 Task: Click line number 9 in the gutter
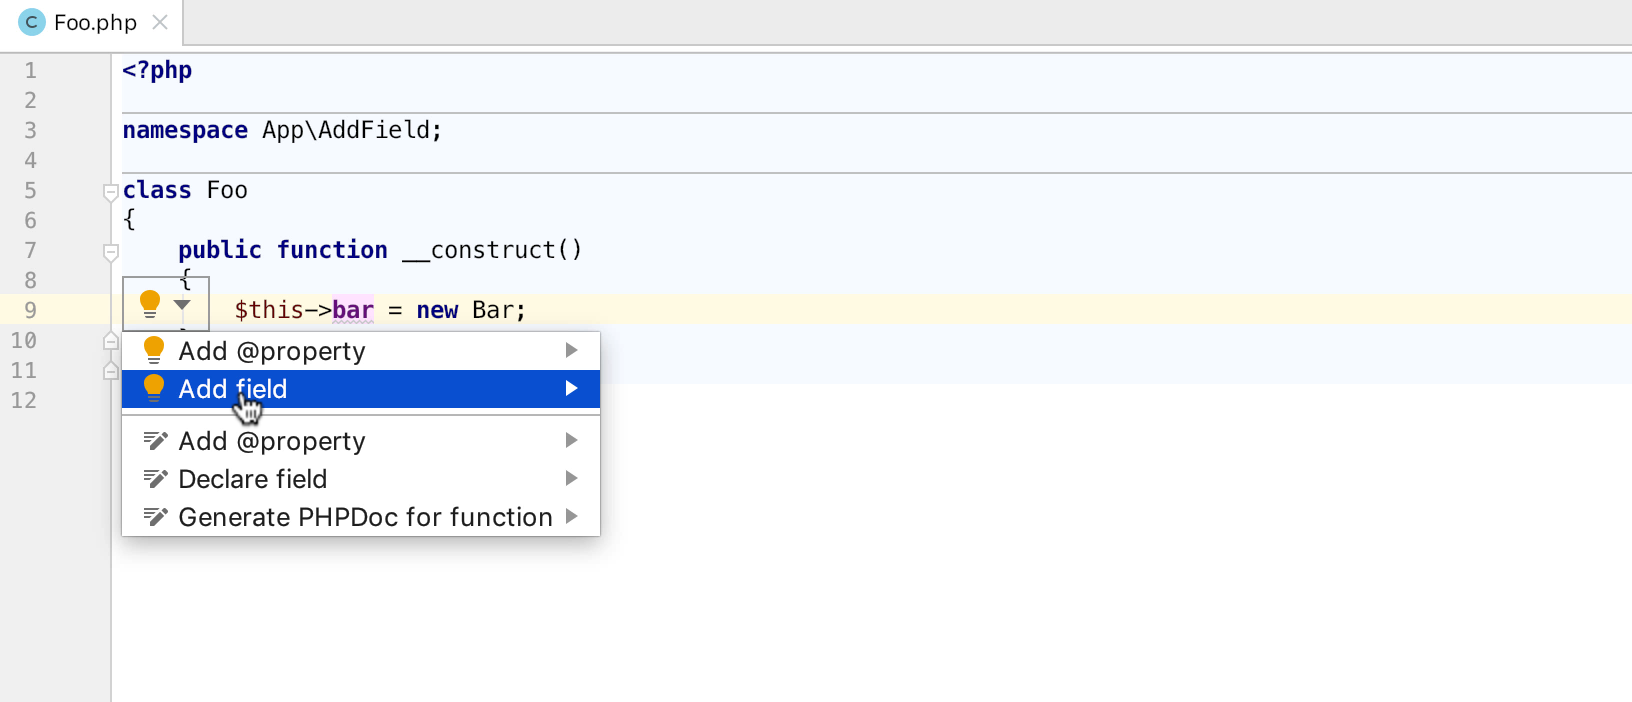pyautogui.click(x=30, y=310)
